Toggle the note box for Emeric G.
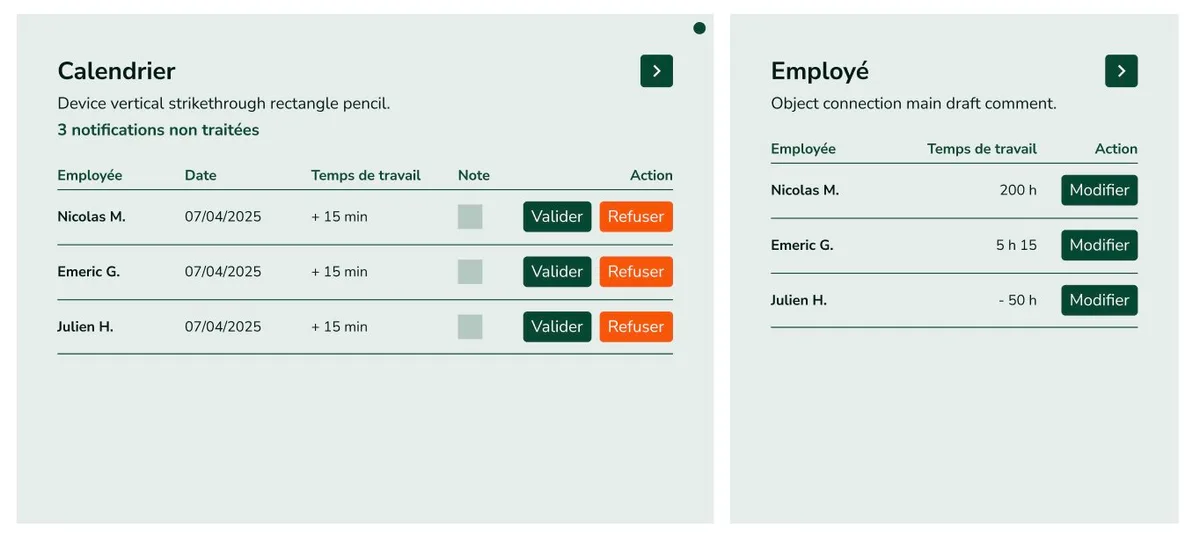1200x542 pixels. click(x=470, y=272)
